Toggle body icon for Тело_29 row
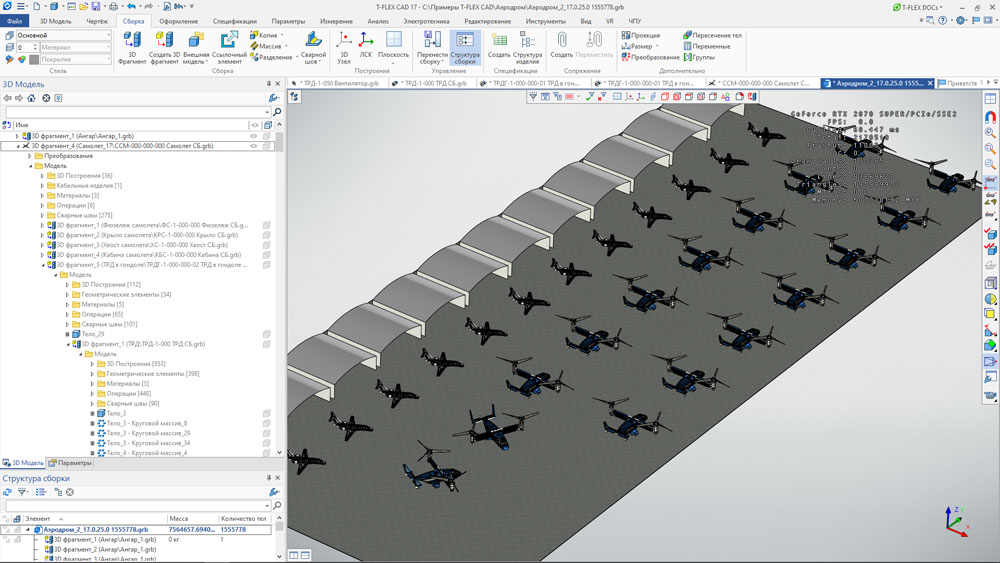Image resolution: width=1000 pixels, height=563 pixels. [x=267, y=334]
